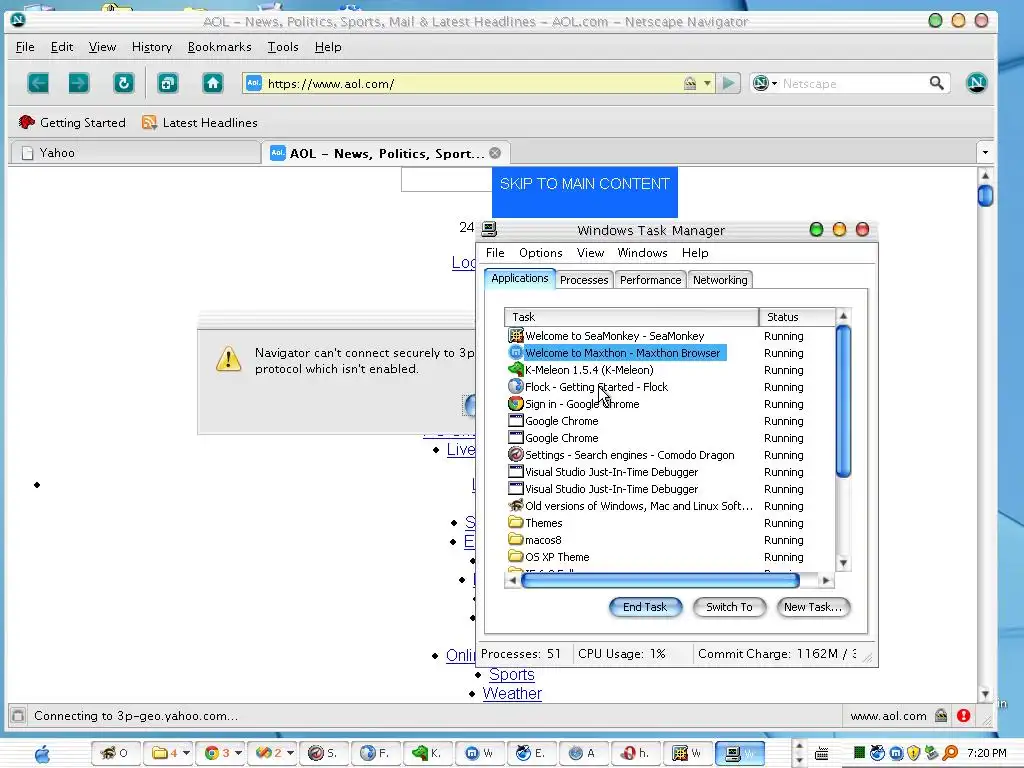Sort the task list by Status column header
The height and width of the screenshot is (768, 1024).
coord(797,317)
